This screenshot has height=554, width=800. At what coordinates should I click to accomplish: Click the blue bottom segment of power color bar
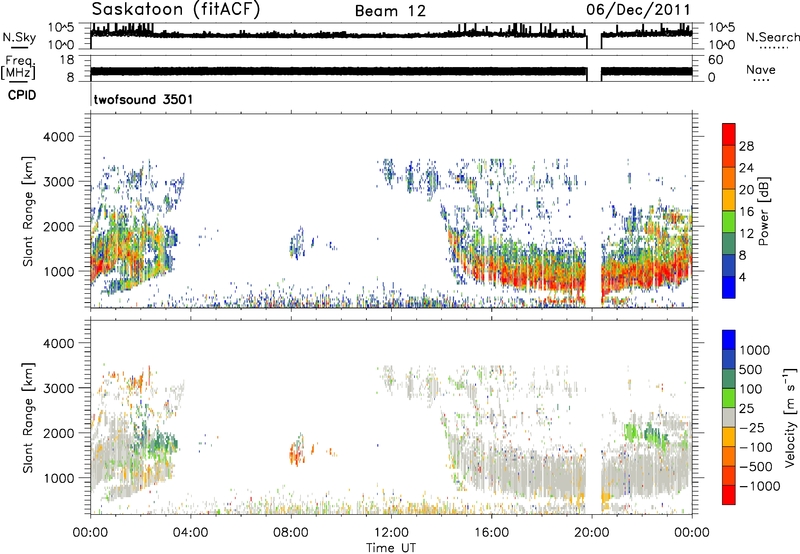coord(729,287)
